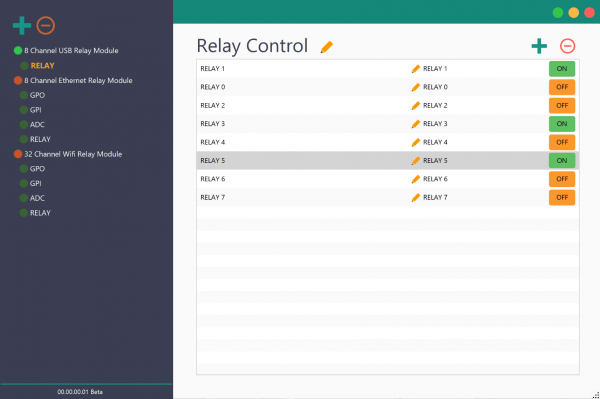Select 8 Channel USB Relay Module
This screenshot has width=600, height=399.
(x=71, y=50)
